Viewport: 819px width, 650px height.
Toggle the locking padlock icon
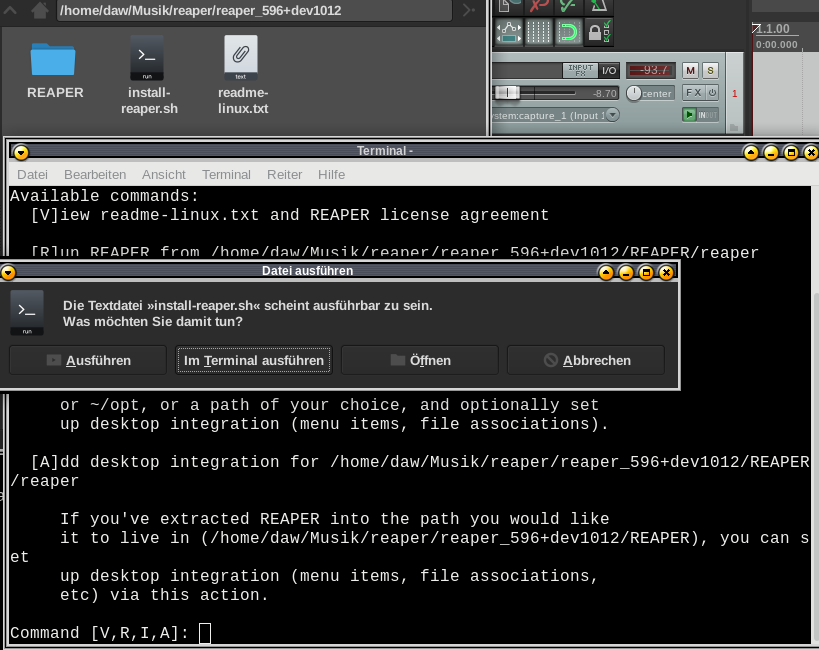click(x=598, y=32)
